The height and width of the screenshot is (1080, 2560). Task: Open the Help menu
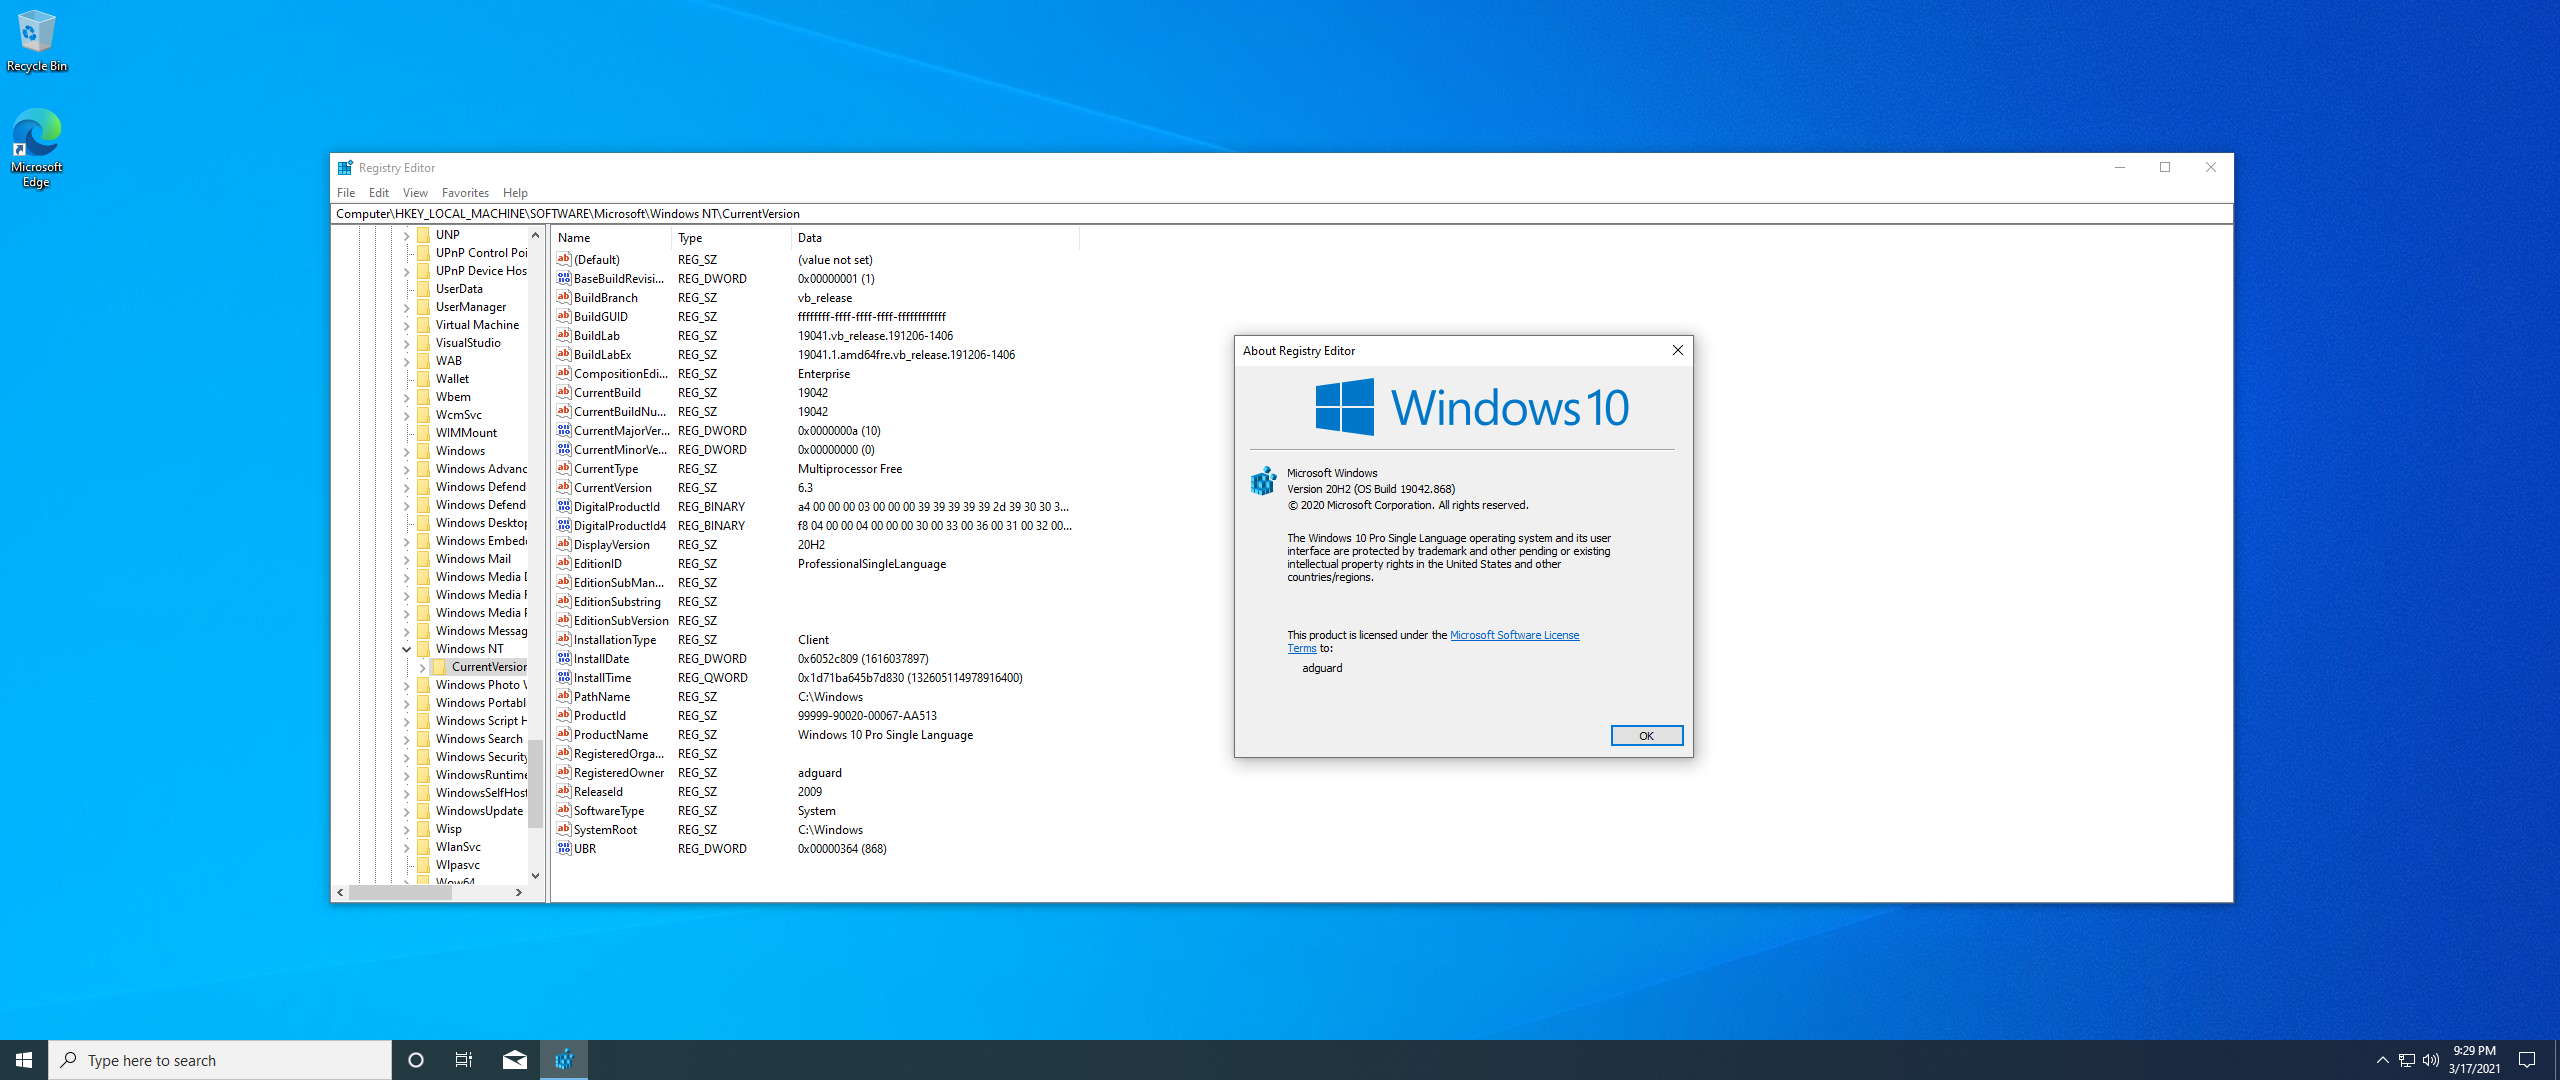click(515, 193)
